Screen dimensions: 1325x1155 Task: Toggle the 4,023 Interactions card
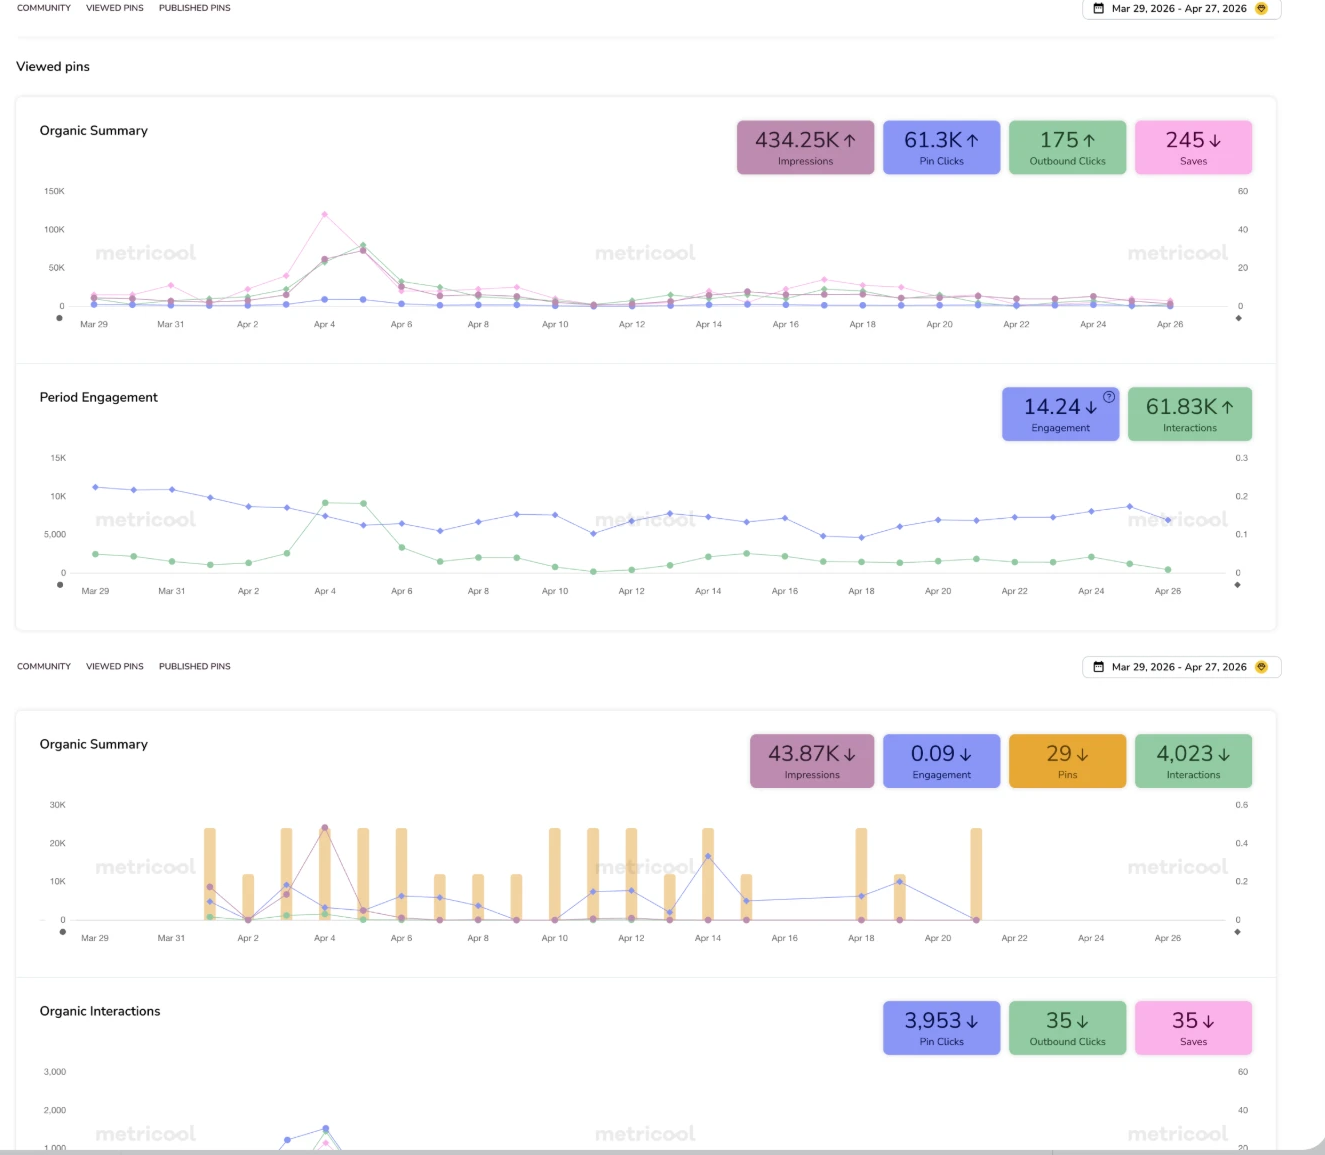coord(1193,761)
